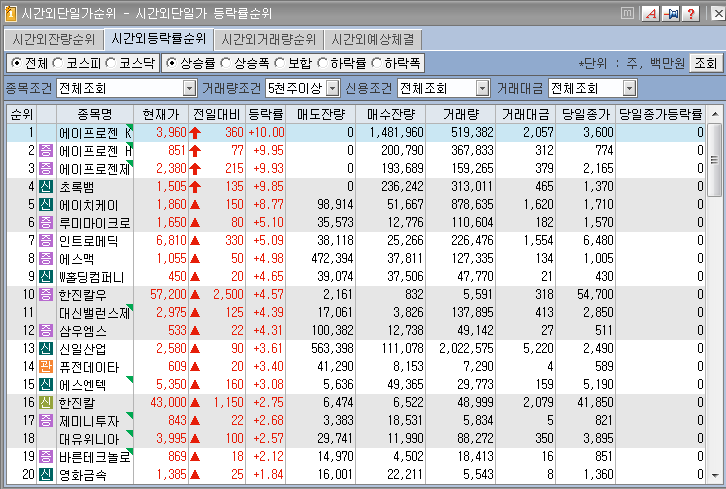Viewport: 726px width, 489px height.
Task: Click the 관 badge on the 퓨전데이타 row
Action: coord(45,366)
